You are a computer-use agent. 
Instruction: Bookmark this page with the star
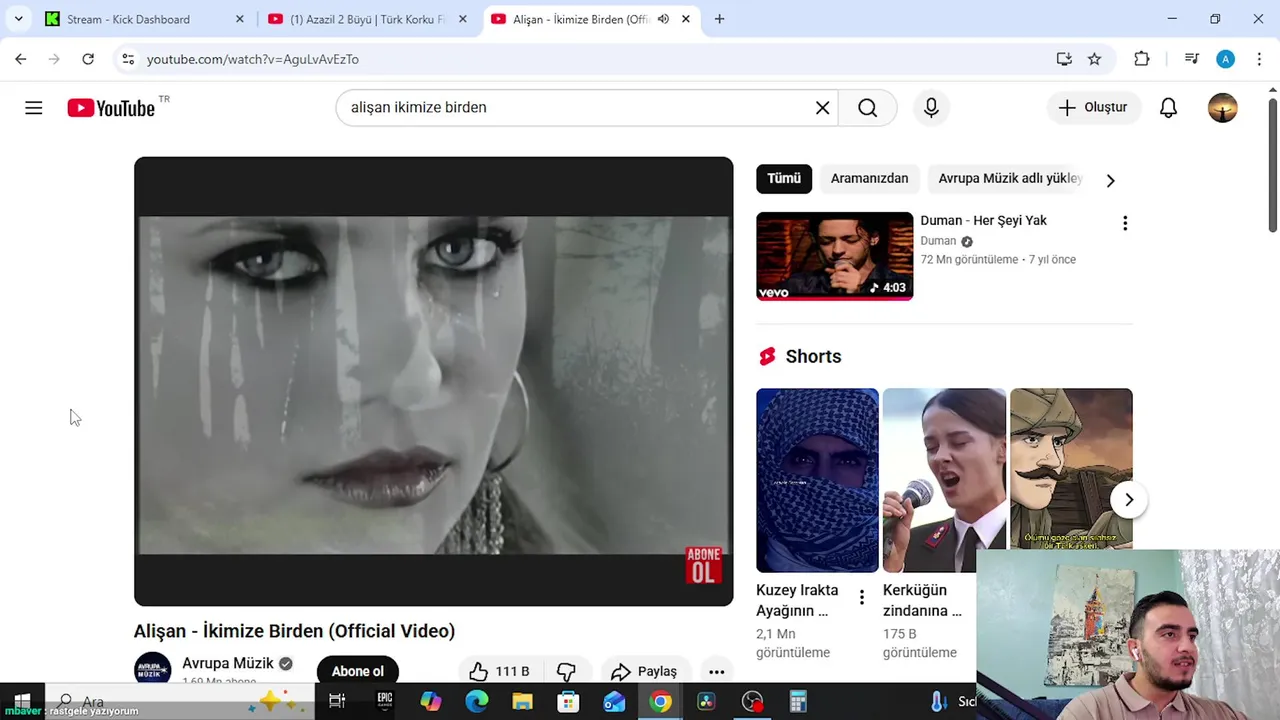[1094, 59]
